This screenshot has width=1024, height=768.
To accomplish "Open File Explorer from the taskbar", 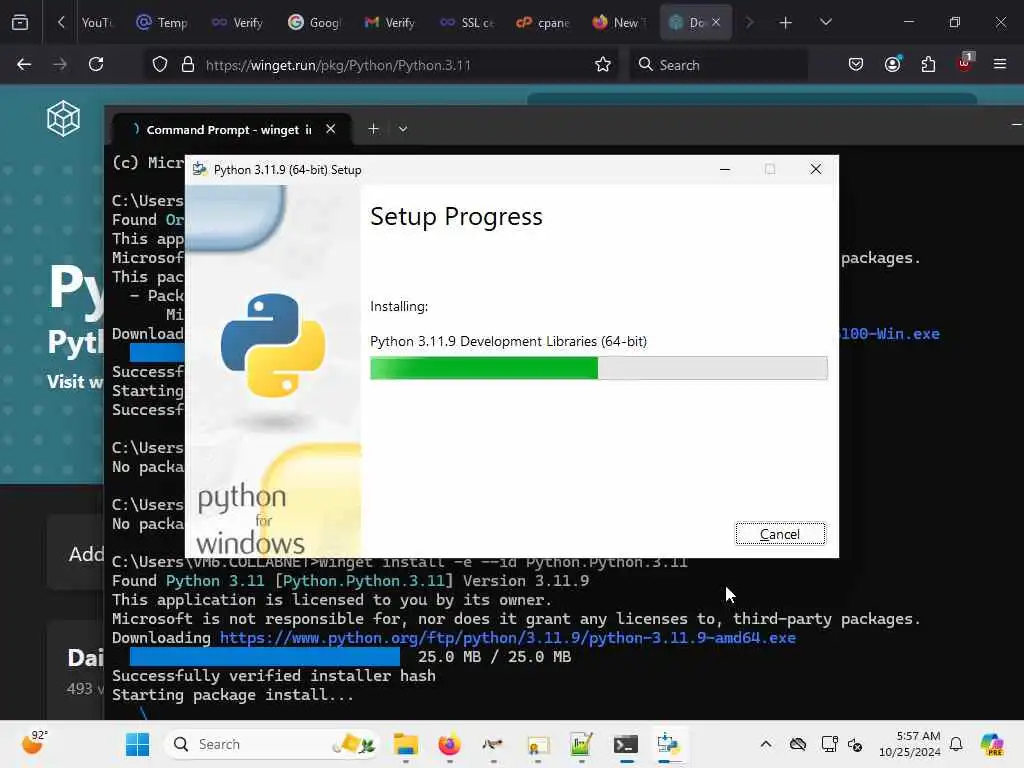I will [406, 744].
